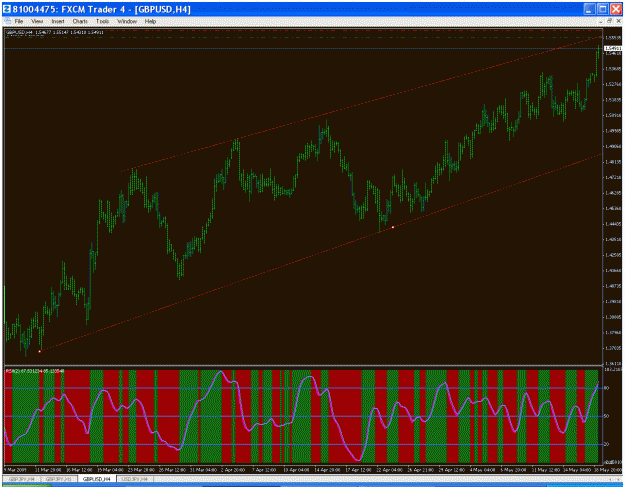Switch to the GBPJPY,H4 chart tab
This screenshot has height=487, width=625.
pos(21,479)
